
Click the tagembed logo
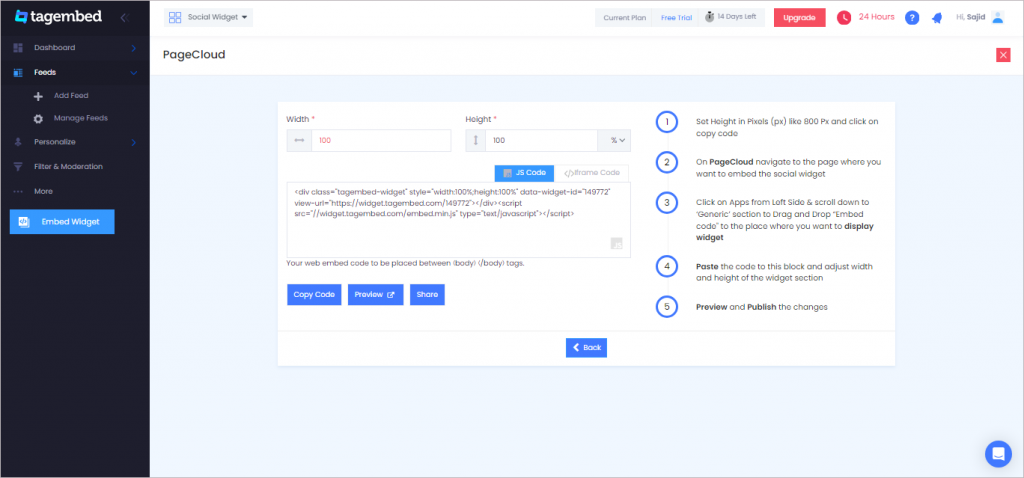click(58, 17)
